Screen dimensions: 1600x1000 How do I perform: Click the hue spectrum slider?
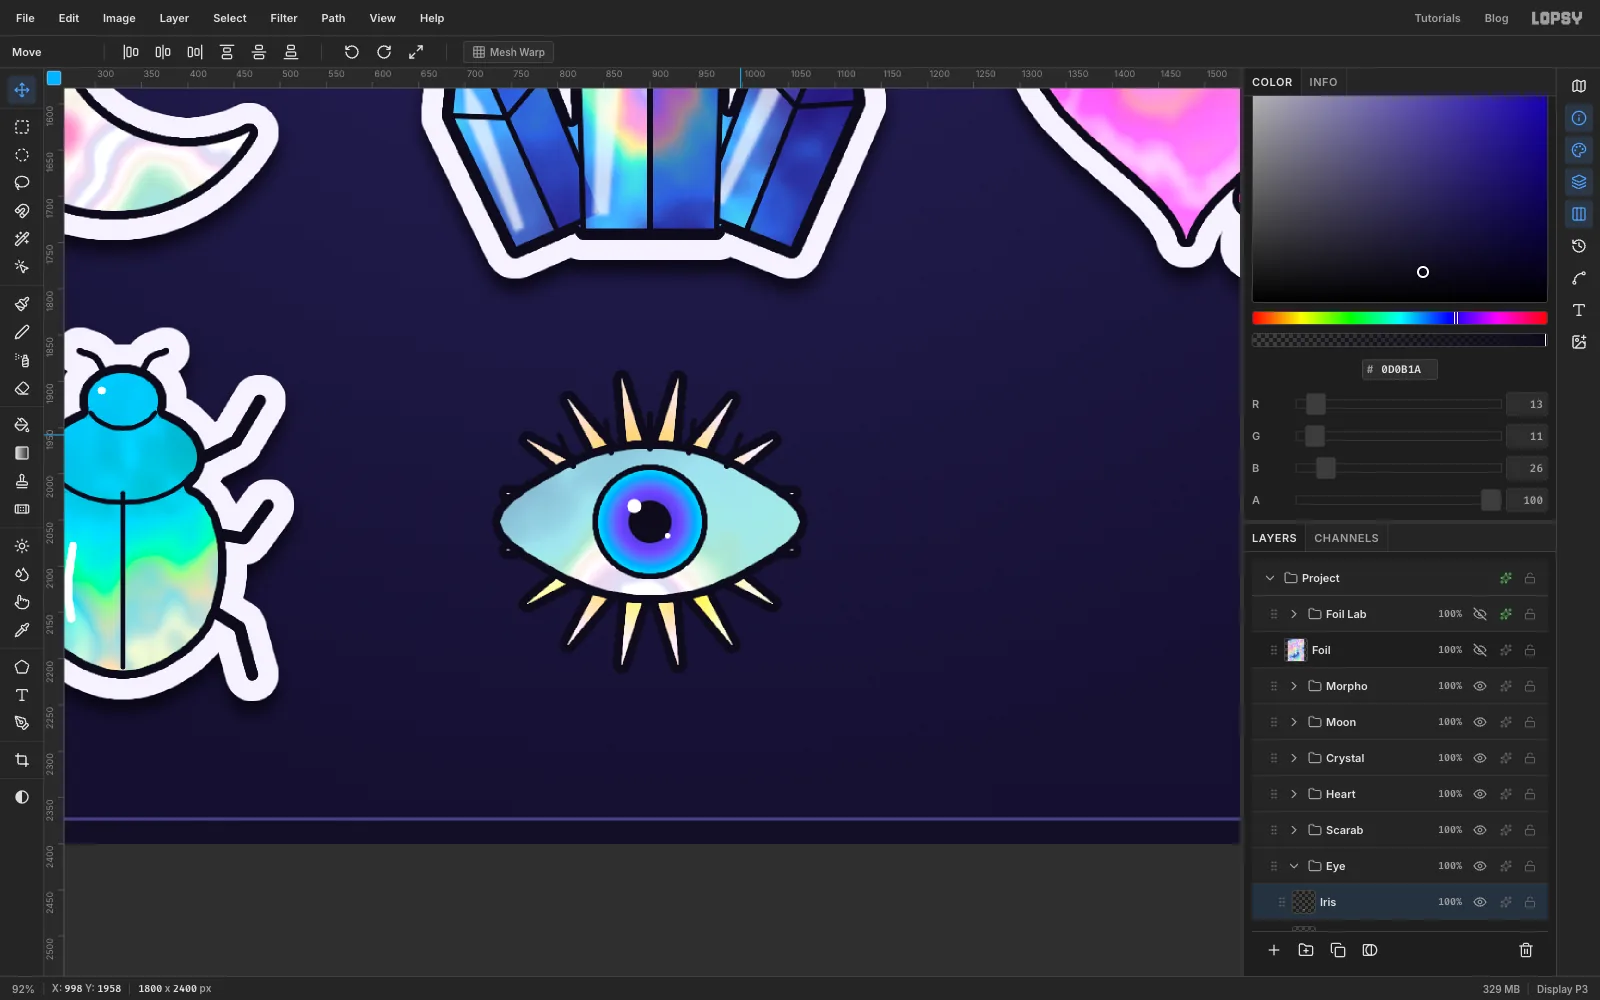[x=1400, y=318]
